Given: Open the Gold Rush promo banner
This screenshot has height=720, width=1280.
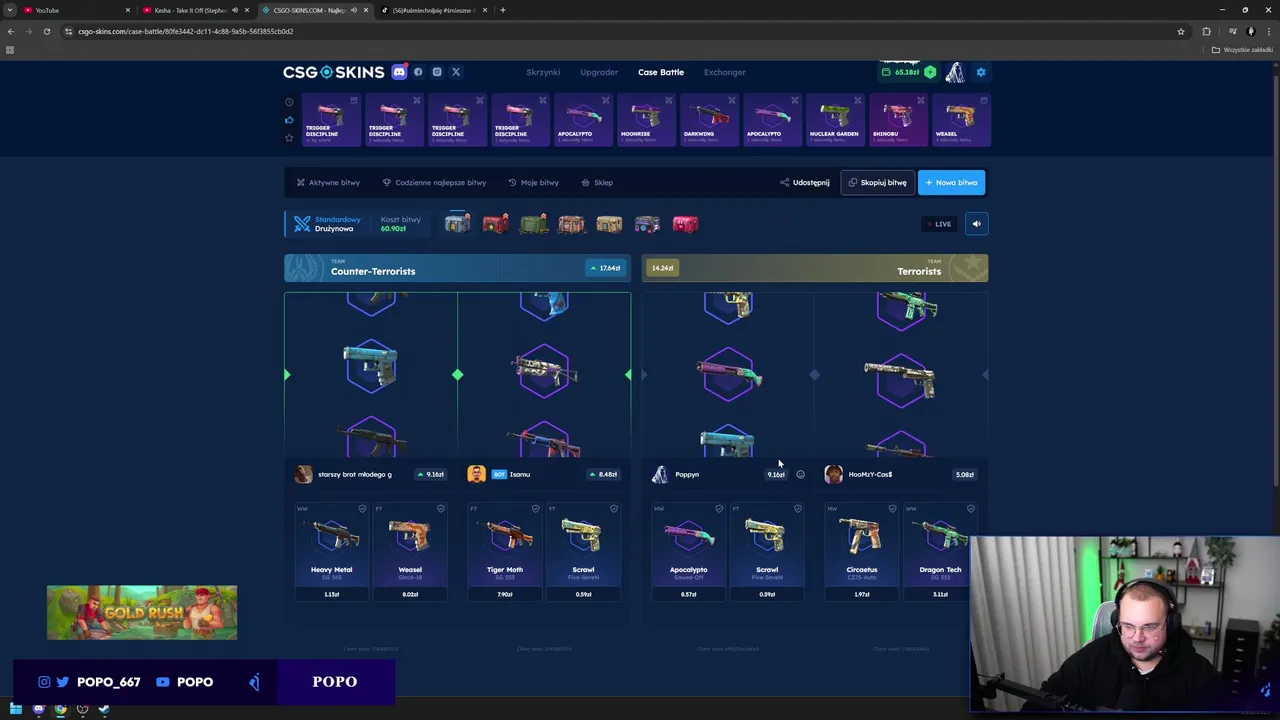Looking at the screenshot, I should pyautogui.click(x=142, y=612).
